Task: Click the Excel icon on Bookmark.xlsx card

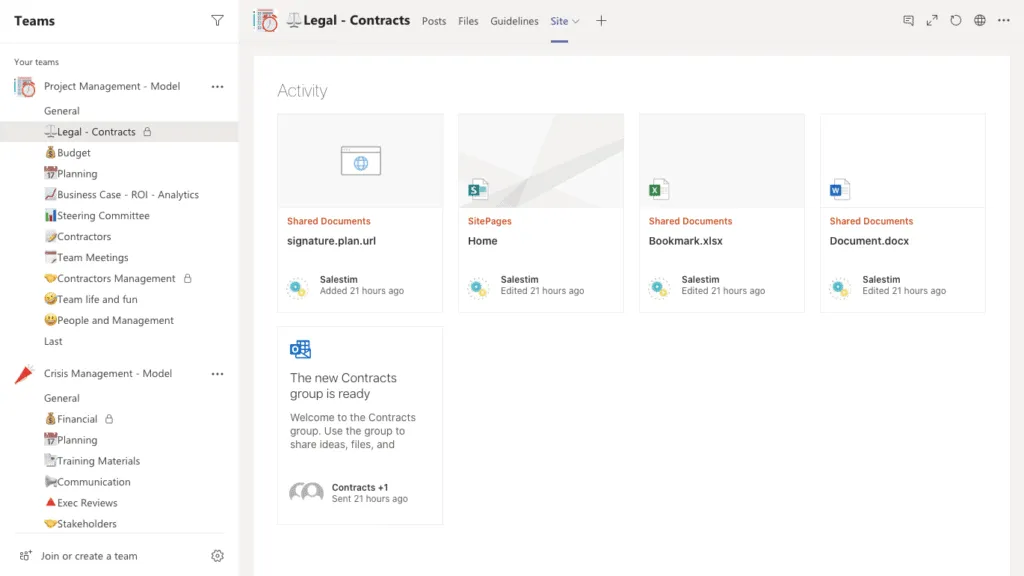Action: click(658, 189)
